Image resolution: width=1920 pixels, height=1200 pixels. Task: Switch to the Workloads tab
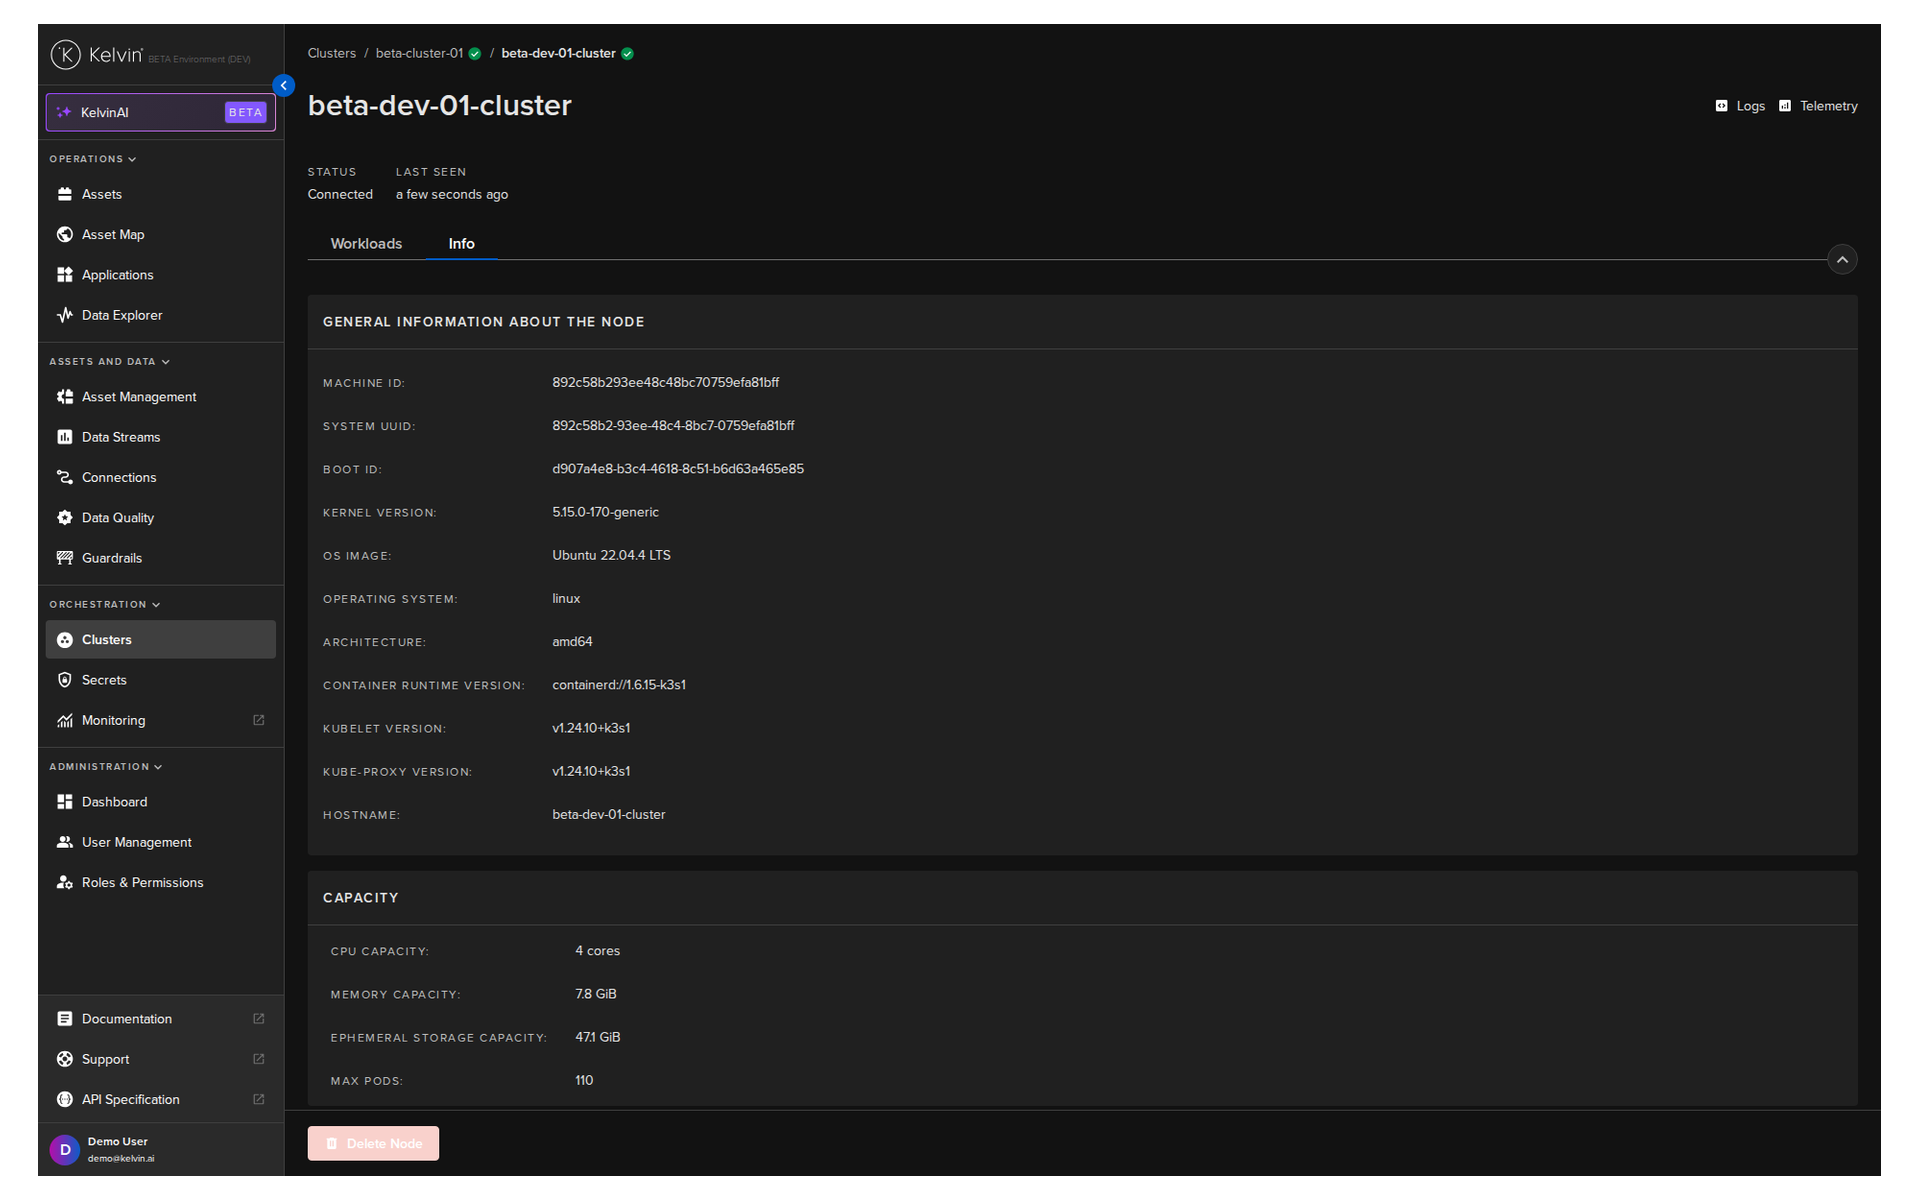pyautogui.click(x=366, y=244)
